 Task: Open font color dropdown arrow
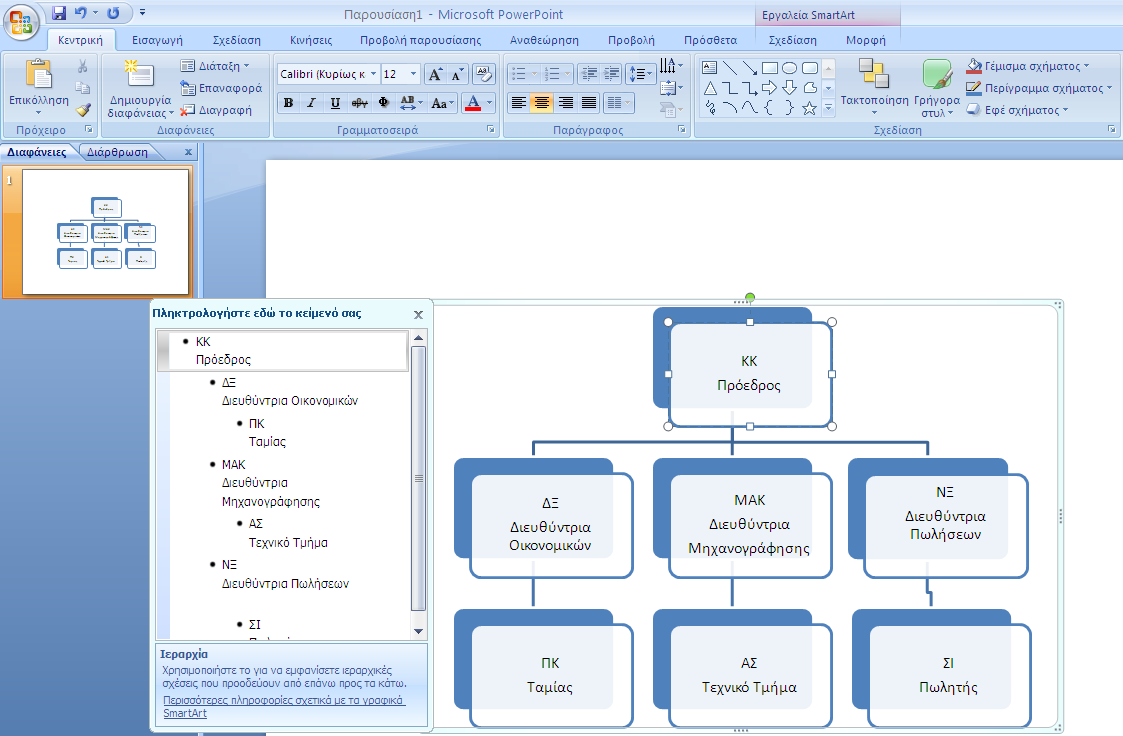490,103
